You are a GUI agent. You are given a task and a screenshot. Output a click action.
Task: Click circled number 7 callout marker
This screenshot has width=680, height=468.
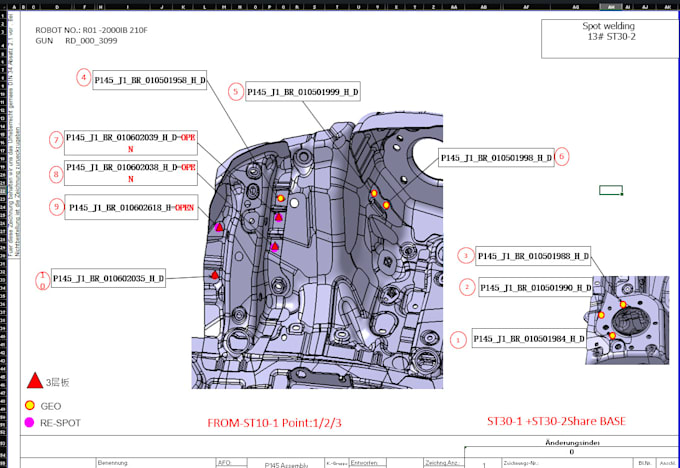(x=56, y=140)
